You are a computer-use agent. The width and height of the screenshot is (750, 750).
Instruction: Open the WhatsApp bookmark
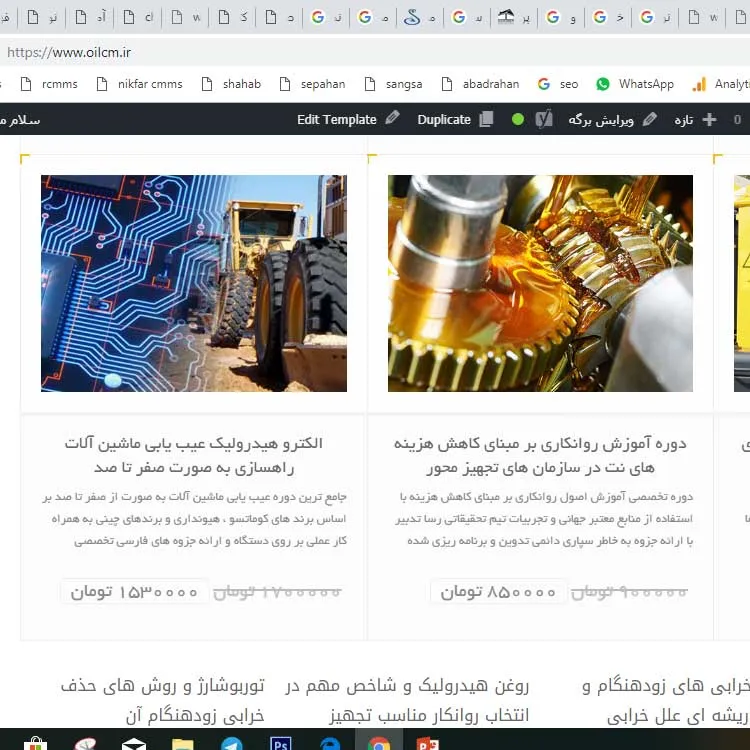pyautogui.click(x=634, y=84)
